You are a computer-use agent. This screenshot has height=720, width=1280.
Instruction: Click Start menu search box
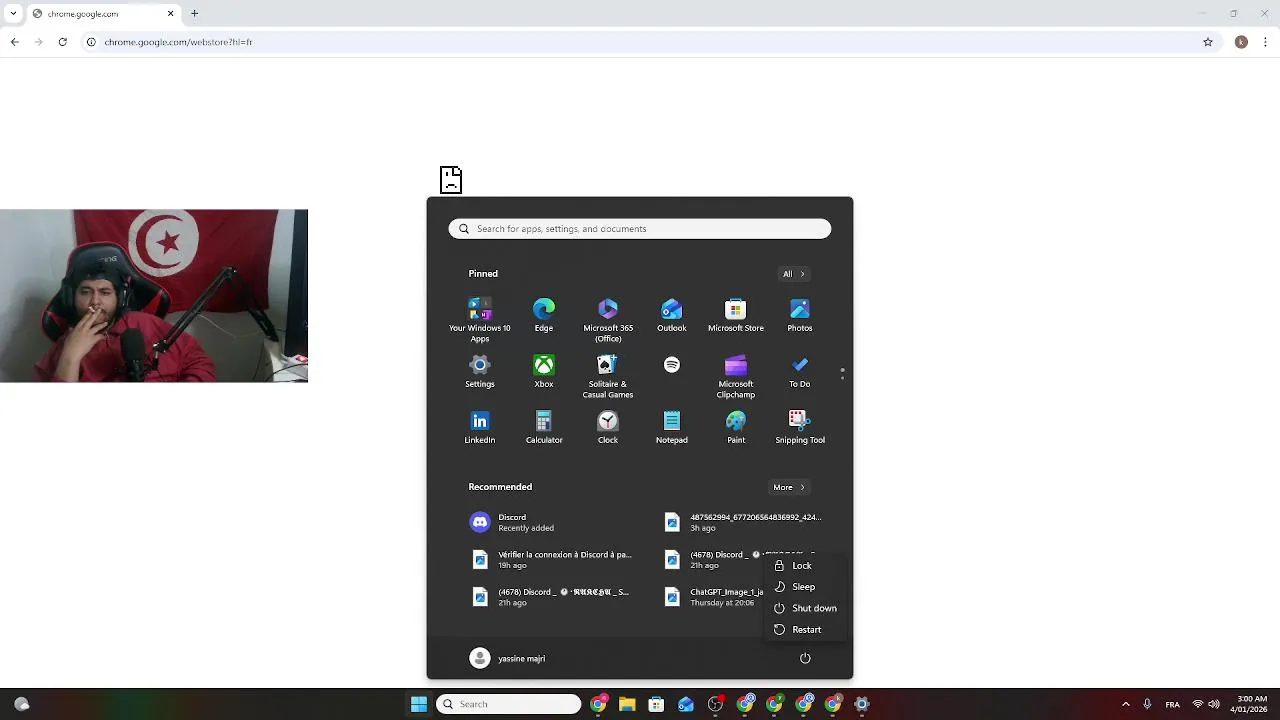pos(640,229)
